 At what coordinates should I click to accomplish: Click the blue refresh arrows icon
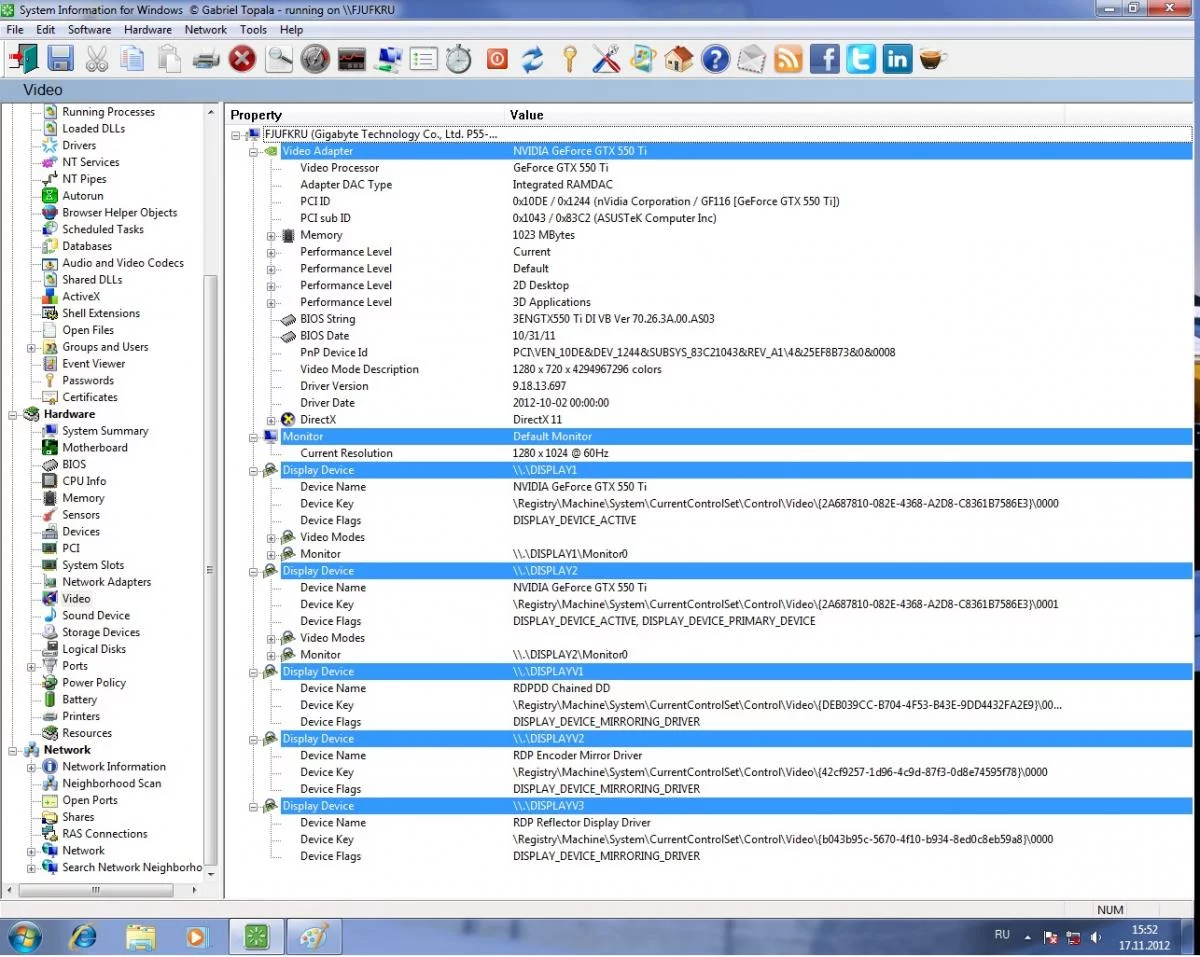tap(532, 59)
